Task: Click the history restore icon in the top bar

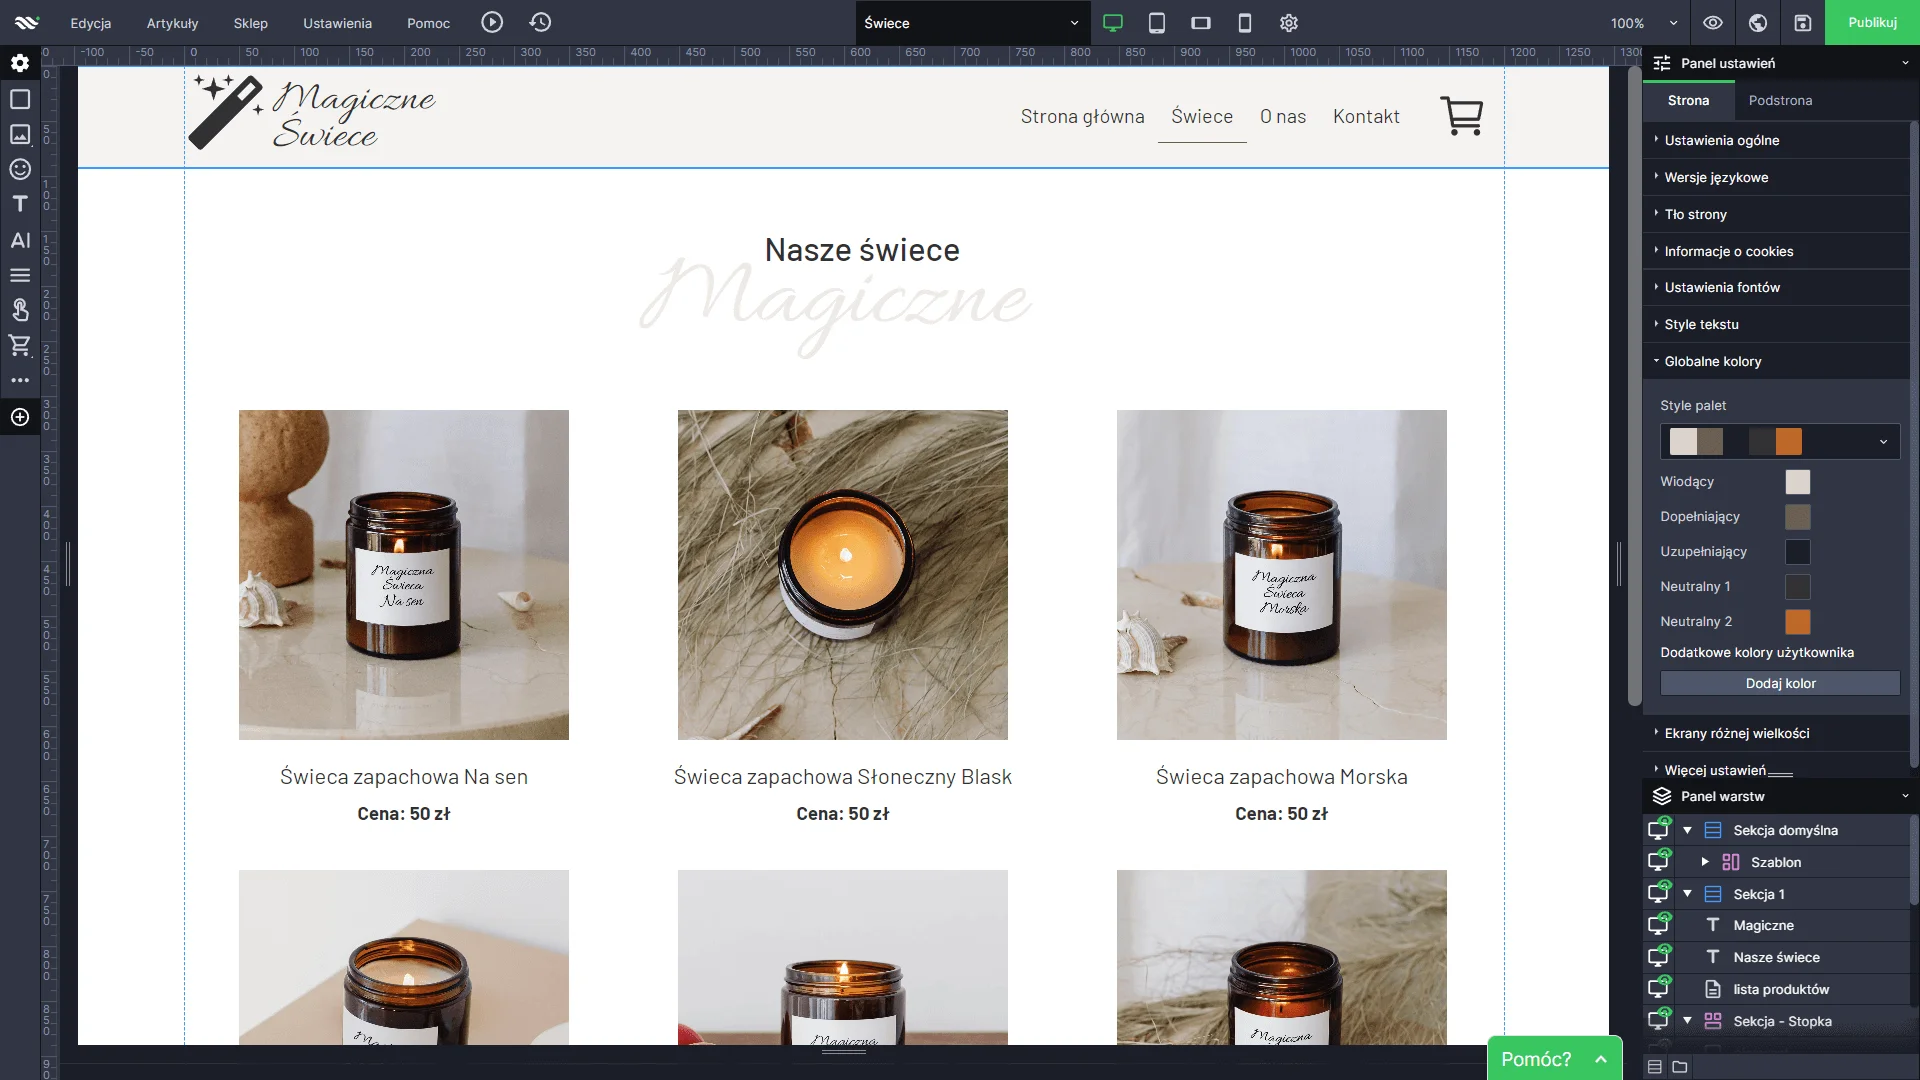Action: pyautogui.click(x=540, y=22)
